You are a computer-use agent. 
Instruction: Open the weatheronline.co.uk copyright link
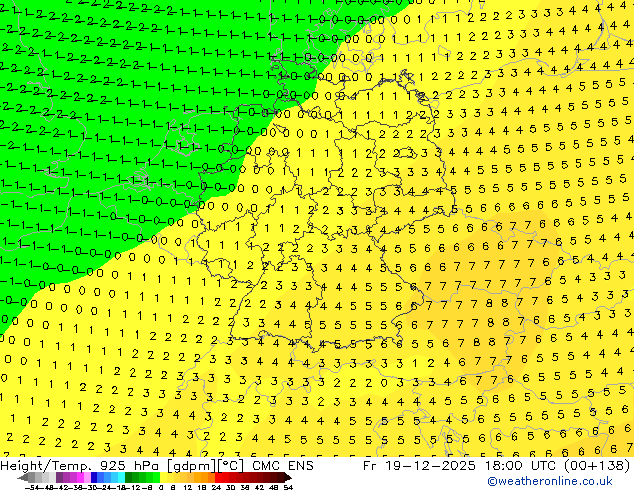(550, 481)
